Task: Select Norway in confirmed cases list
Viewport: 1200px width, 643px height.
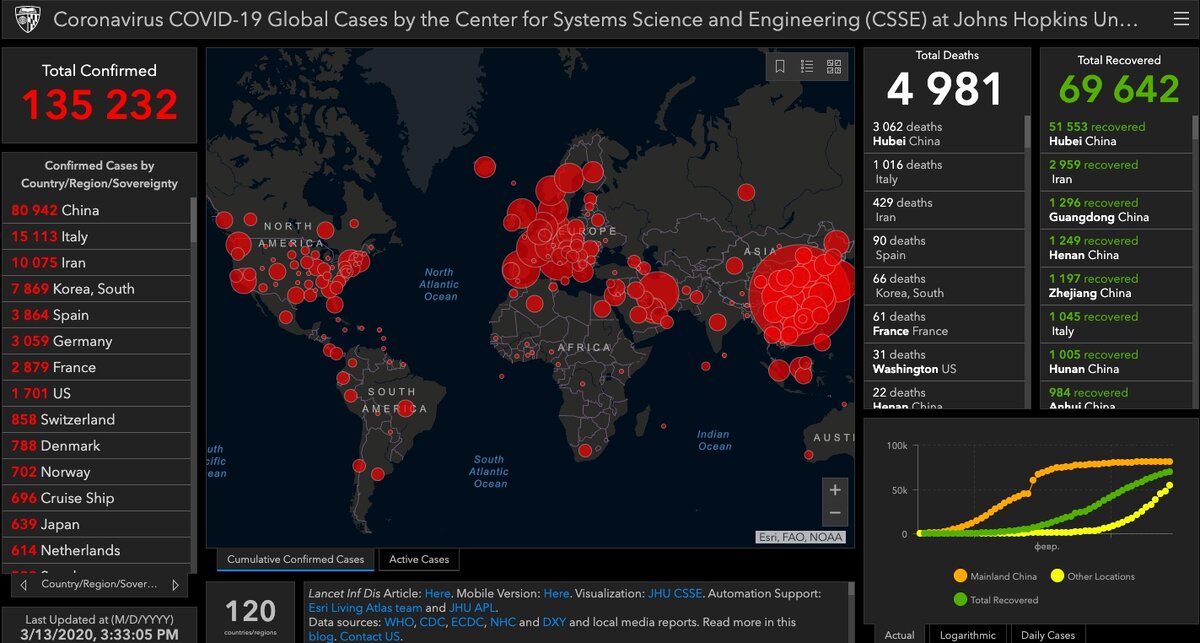Action: (96, 472)
